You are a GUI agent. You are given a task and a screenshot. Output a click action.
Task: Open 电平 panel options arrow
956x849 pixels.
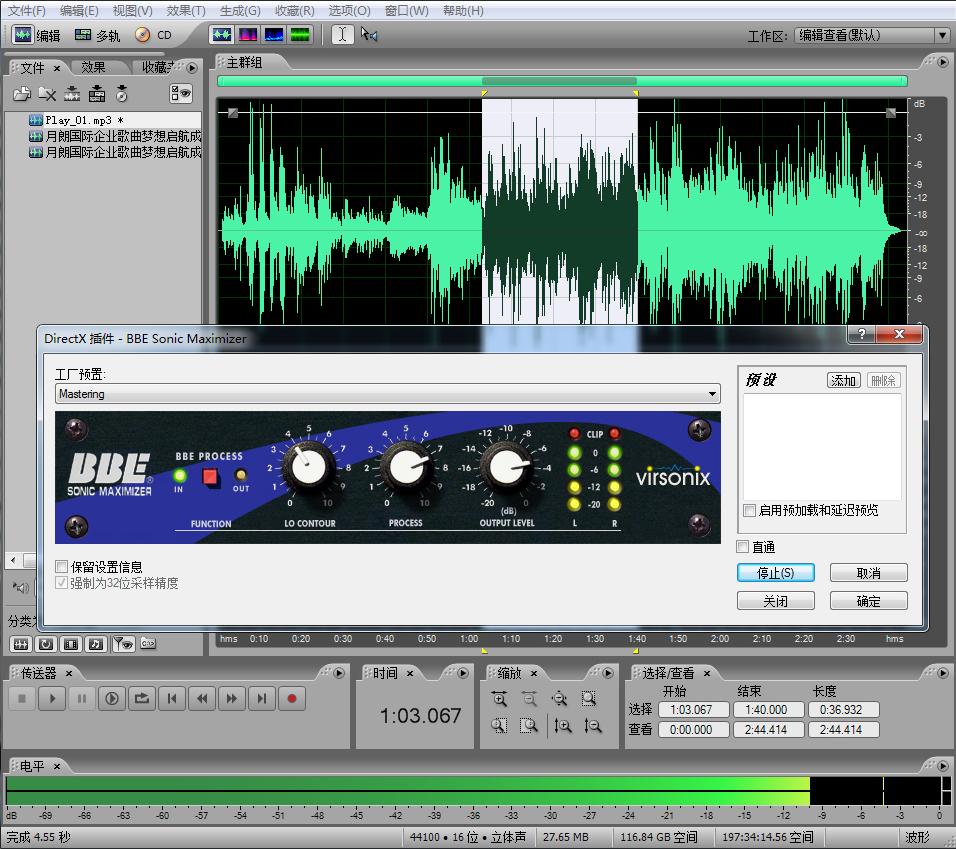[x=943, y=766]
